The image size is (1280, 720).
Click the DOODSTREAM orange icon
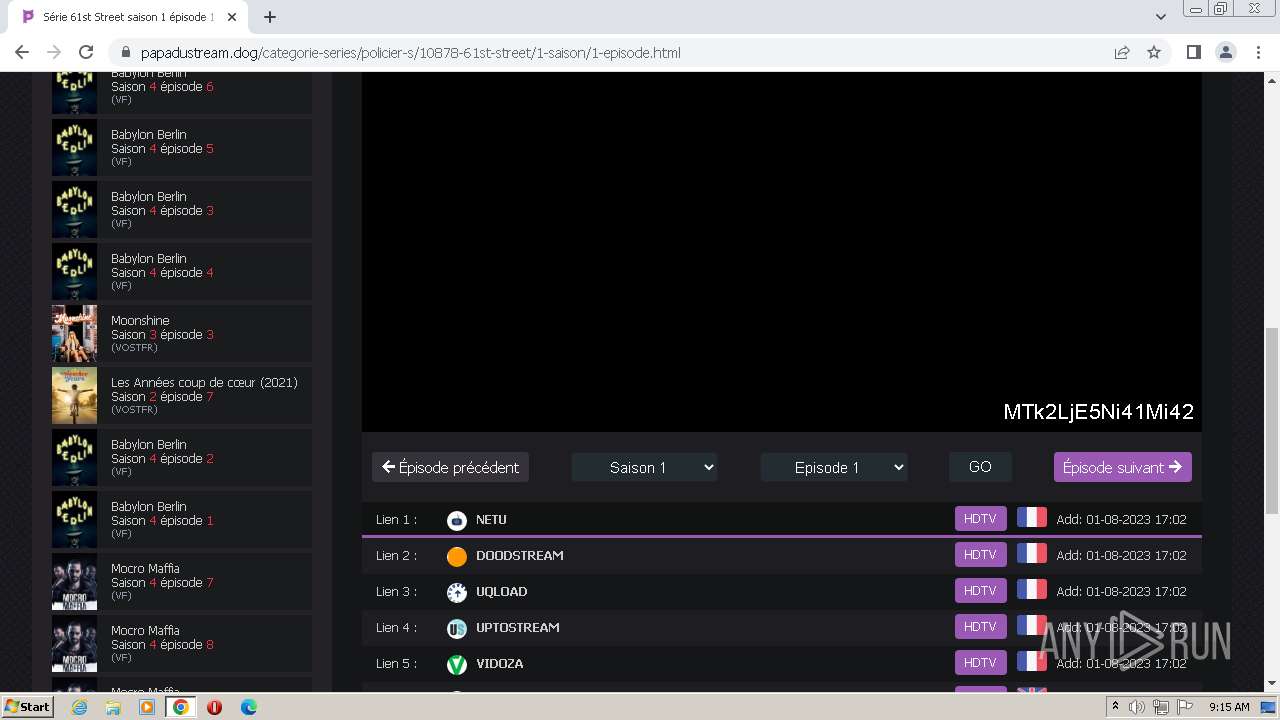(456, 556)
